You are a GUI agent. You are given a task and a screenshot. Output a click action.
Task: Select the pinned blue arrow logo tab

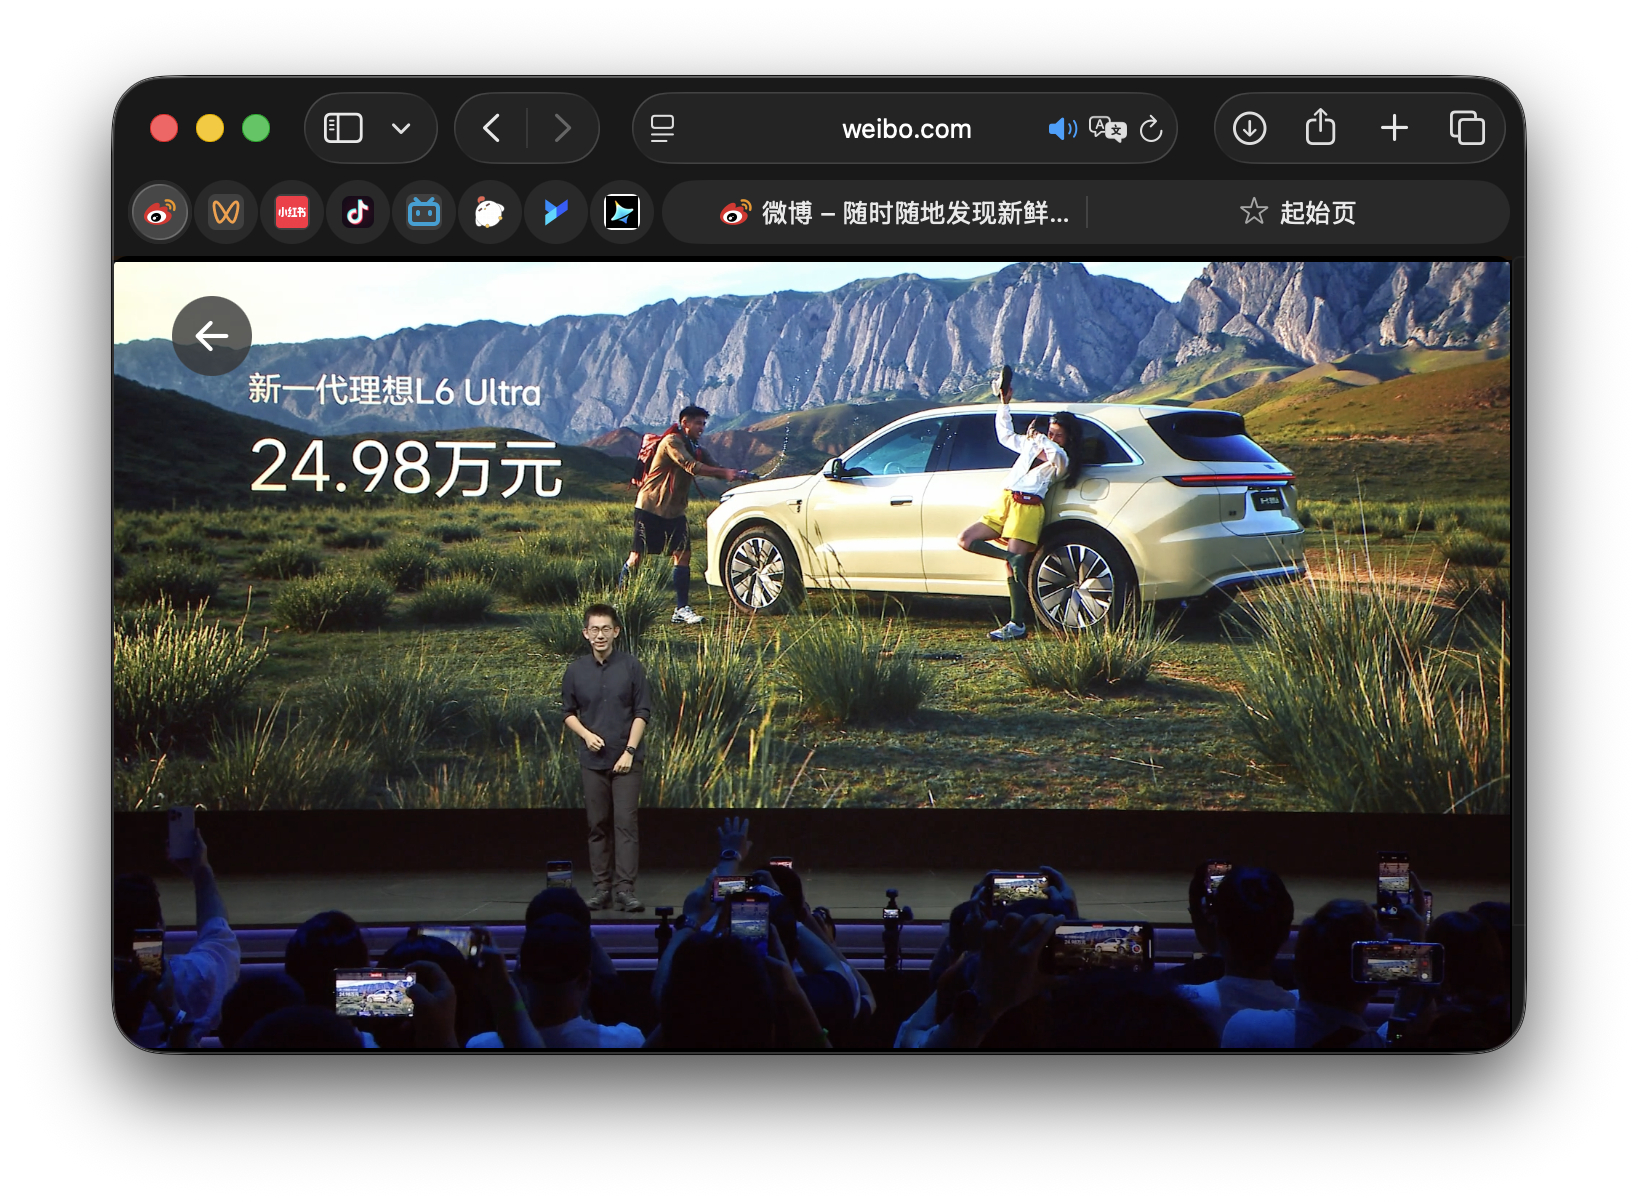(x=556, y=212)
